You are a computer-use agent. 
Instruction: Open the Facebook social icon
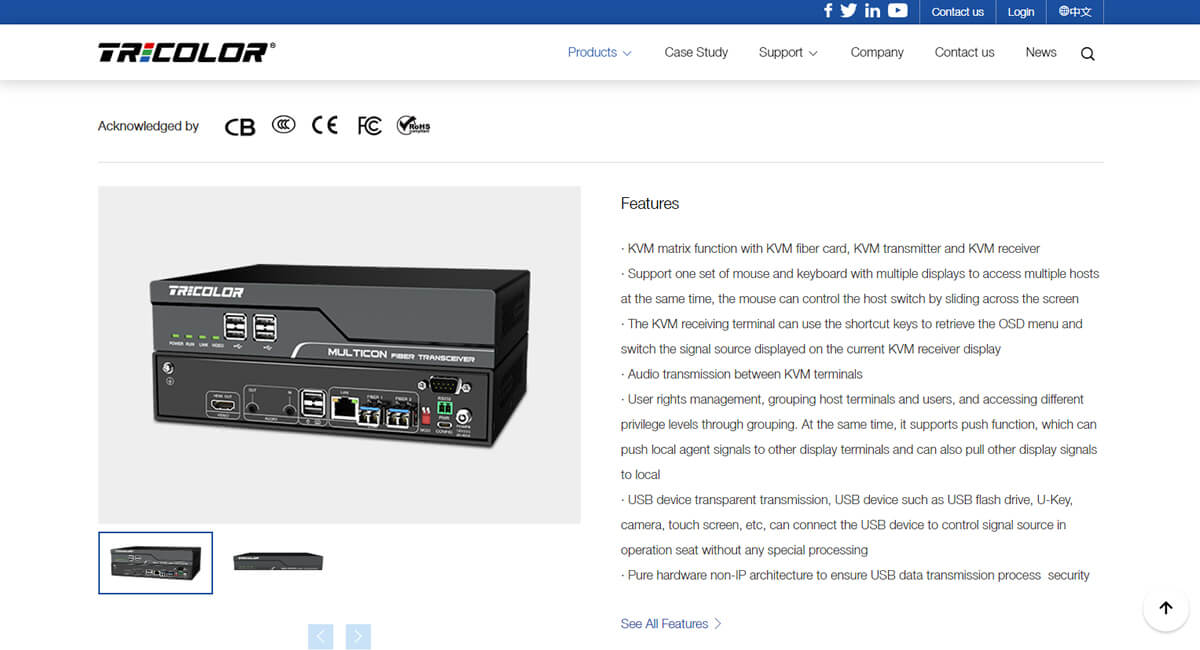pos(828,11)
